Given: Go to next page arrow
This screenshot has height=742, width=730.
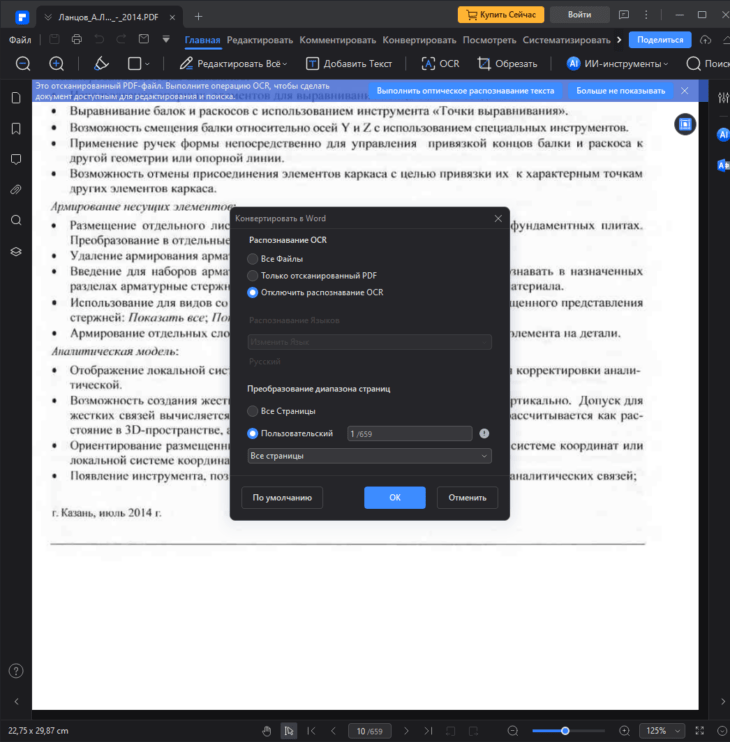Looking at the screenshot, I should click(x=406, y=731).
